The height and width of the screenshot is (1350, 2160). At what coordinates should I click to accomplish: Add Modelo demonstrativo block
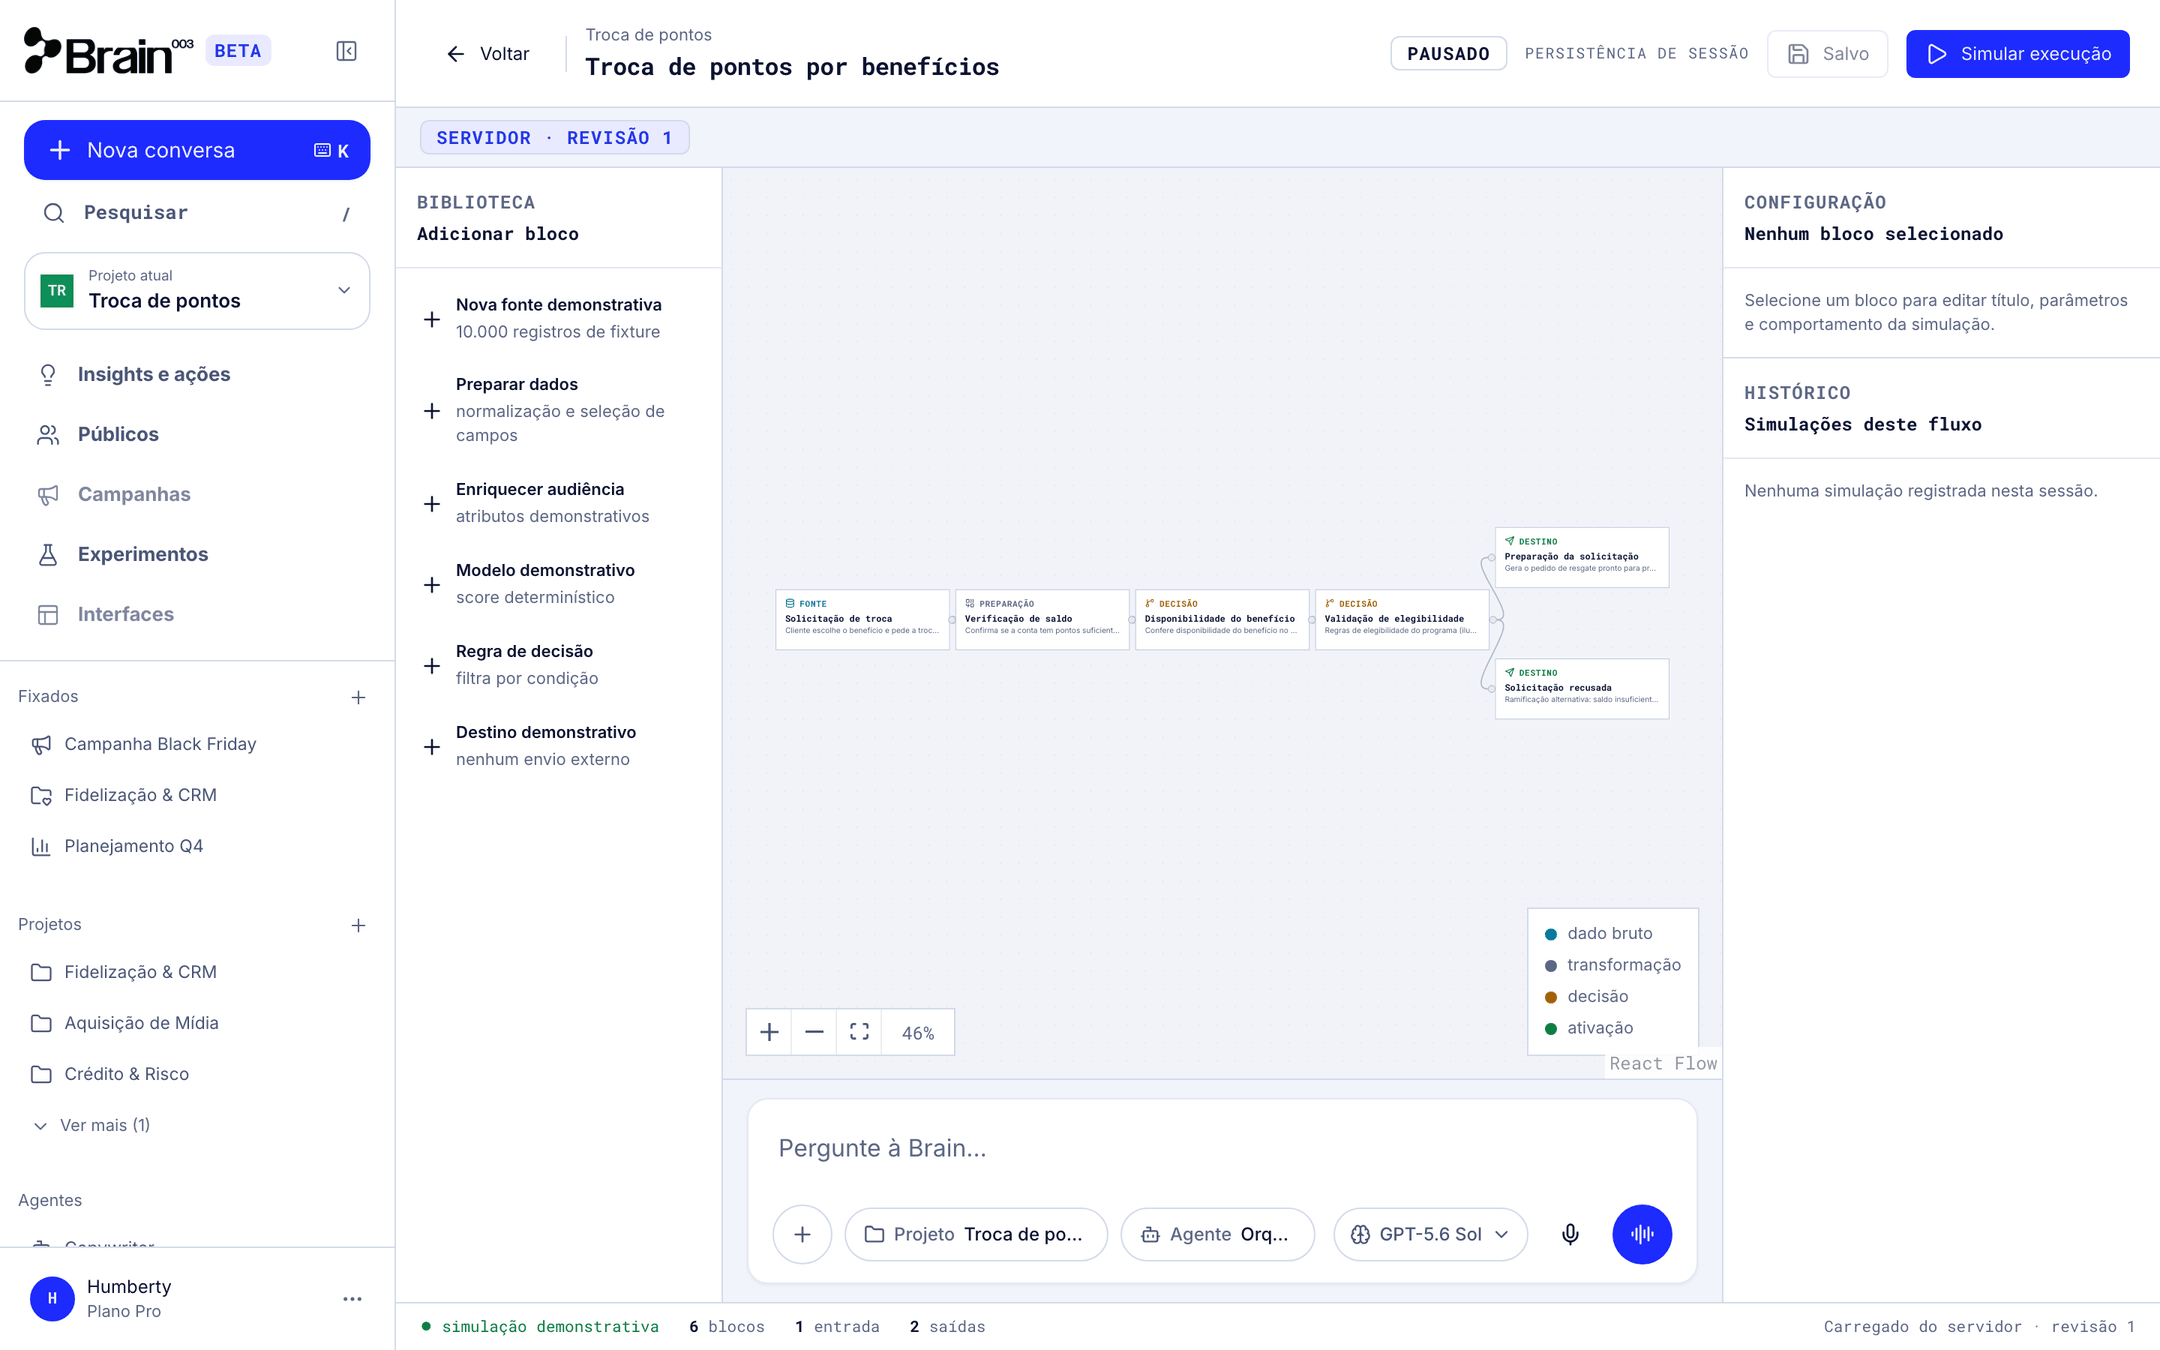click(558, 584)
